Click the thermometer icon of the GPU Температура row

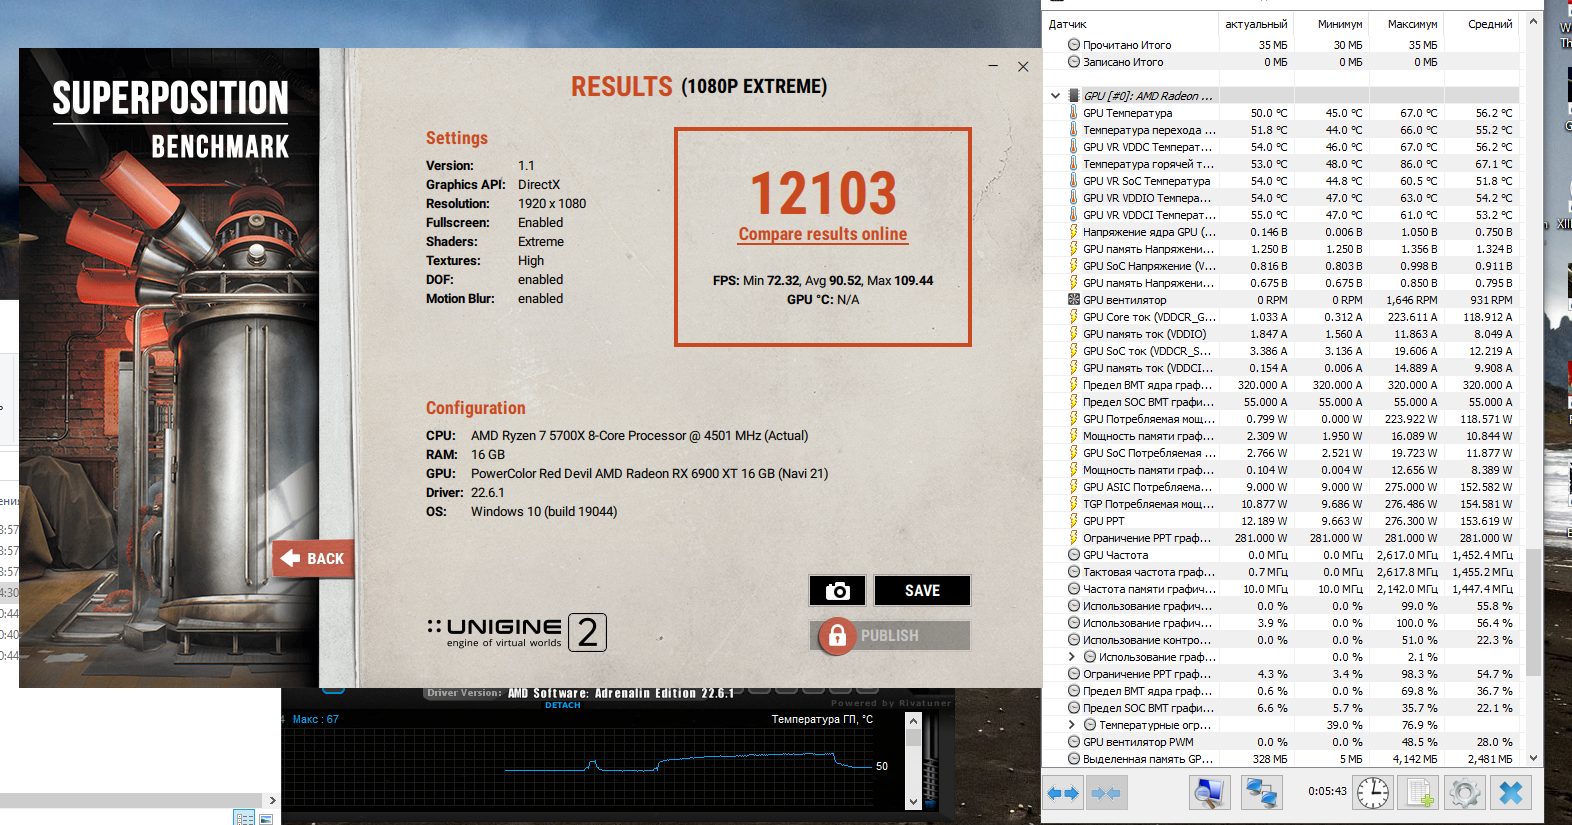pos(1074,113)
